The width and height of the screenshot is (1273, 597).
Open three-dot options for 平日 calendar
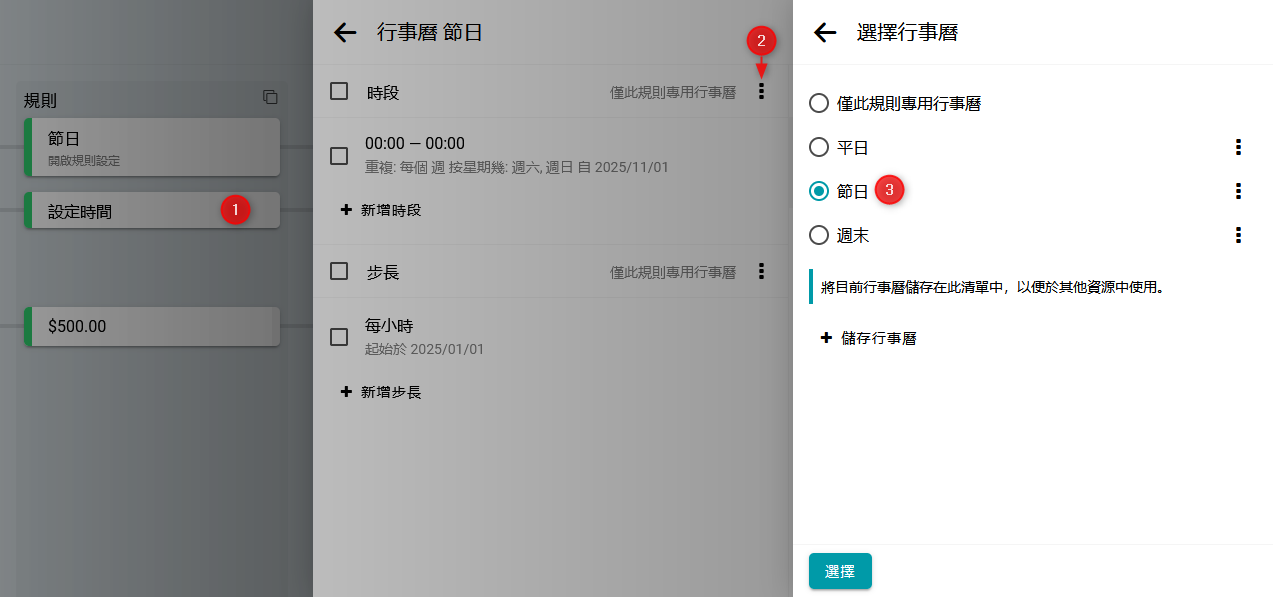(x=1238, y=148)
